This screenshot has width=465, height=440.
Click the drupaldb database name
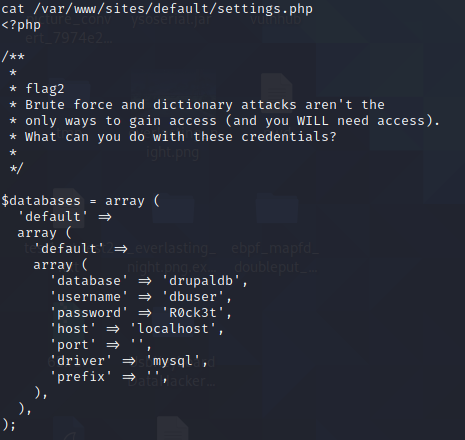click(201, 281)
